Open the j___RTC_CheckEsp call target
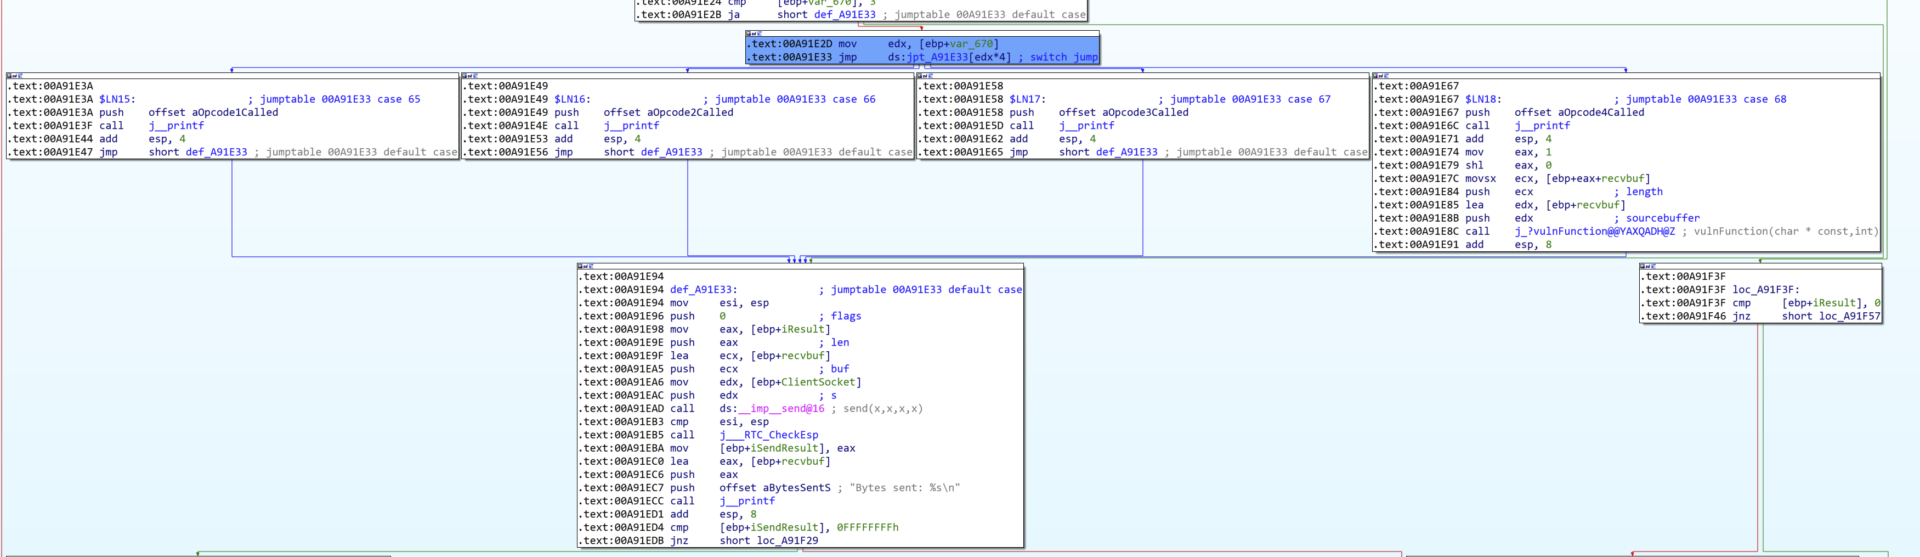The height and width of the screenshot is (557, 1920). click(x=768, y=436)
